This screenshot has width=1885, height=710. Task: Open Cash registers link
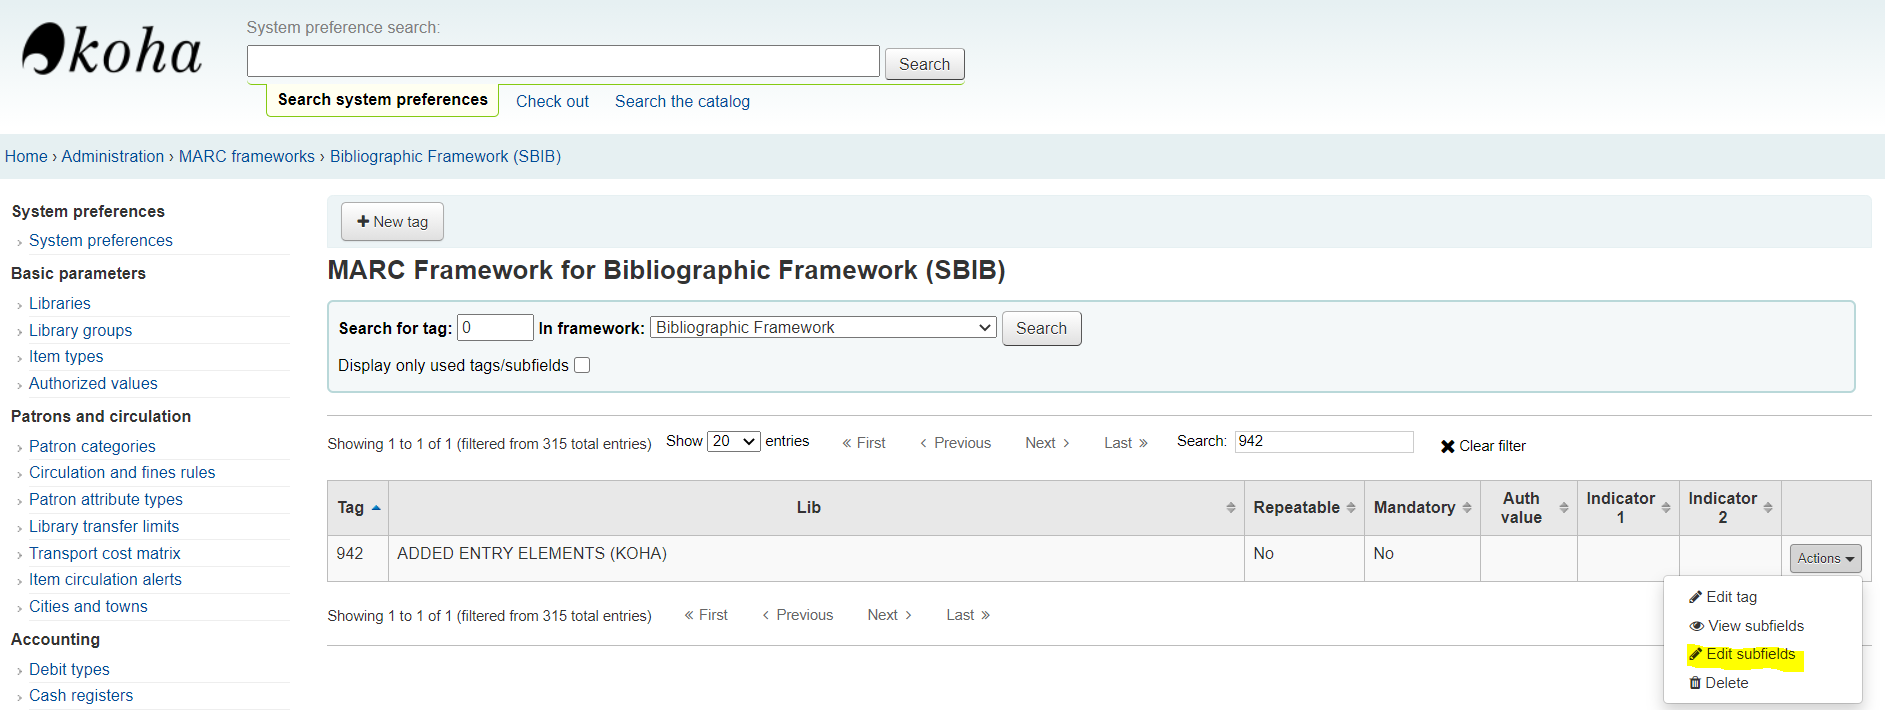(81, 695)
